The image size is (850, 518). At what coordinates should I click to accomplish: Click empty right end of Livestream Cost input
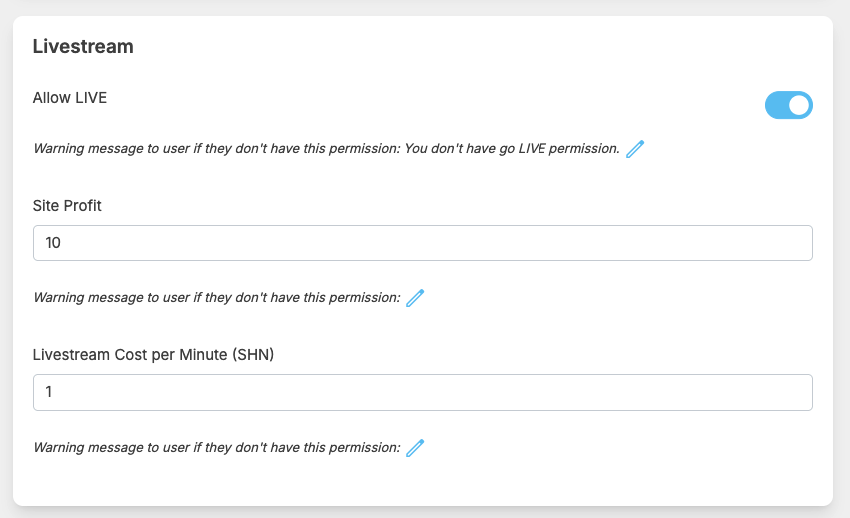[759, 392]
